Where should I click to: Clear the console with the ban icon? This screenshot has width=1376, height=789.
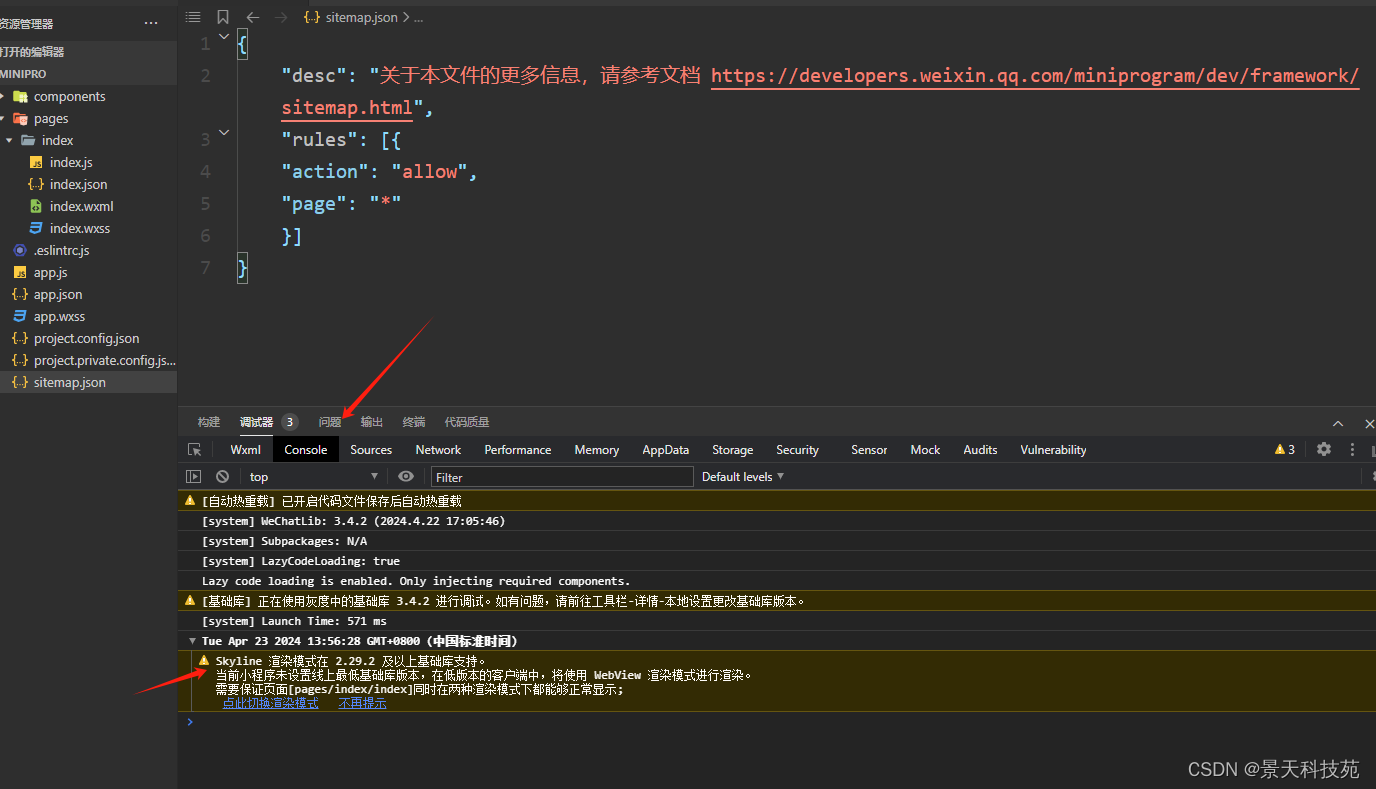222,477
